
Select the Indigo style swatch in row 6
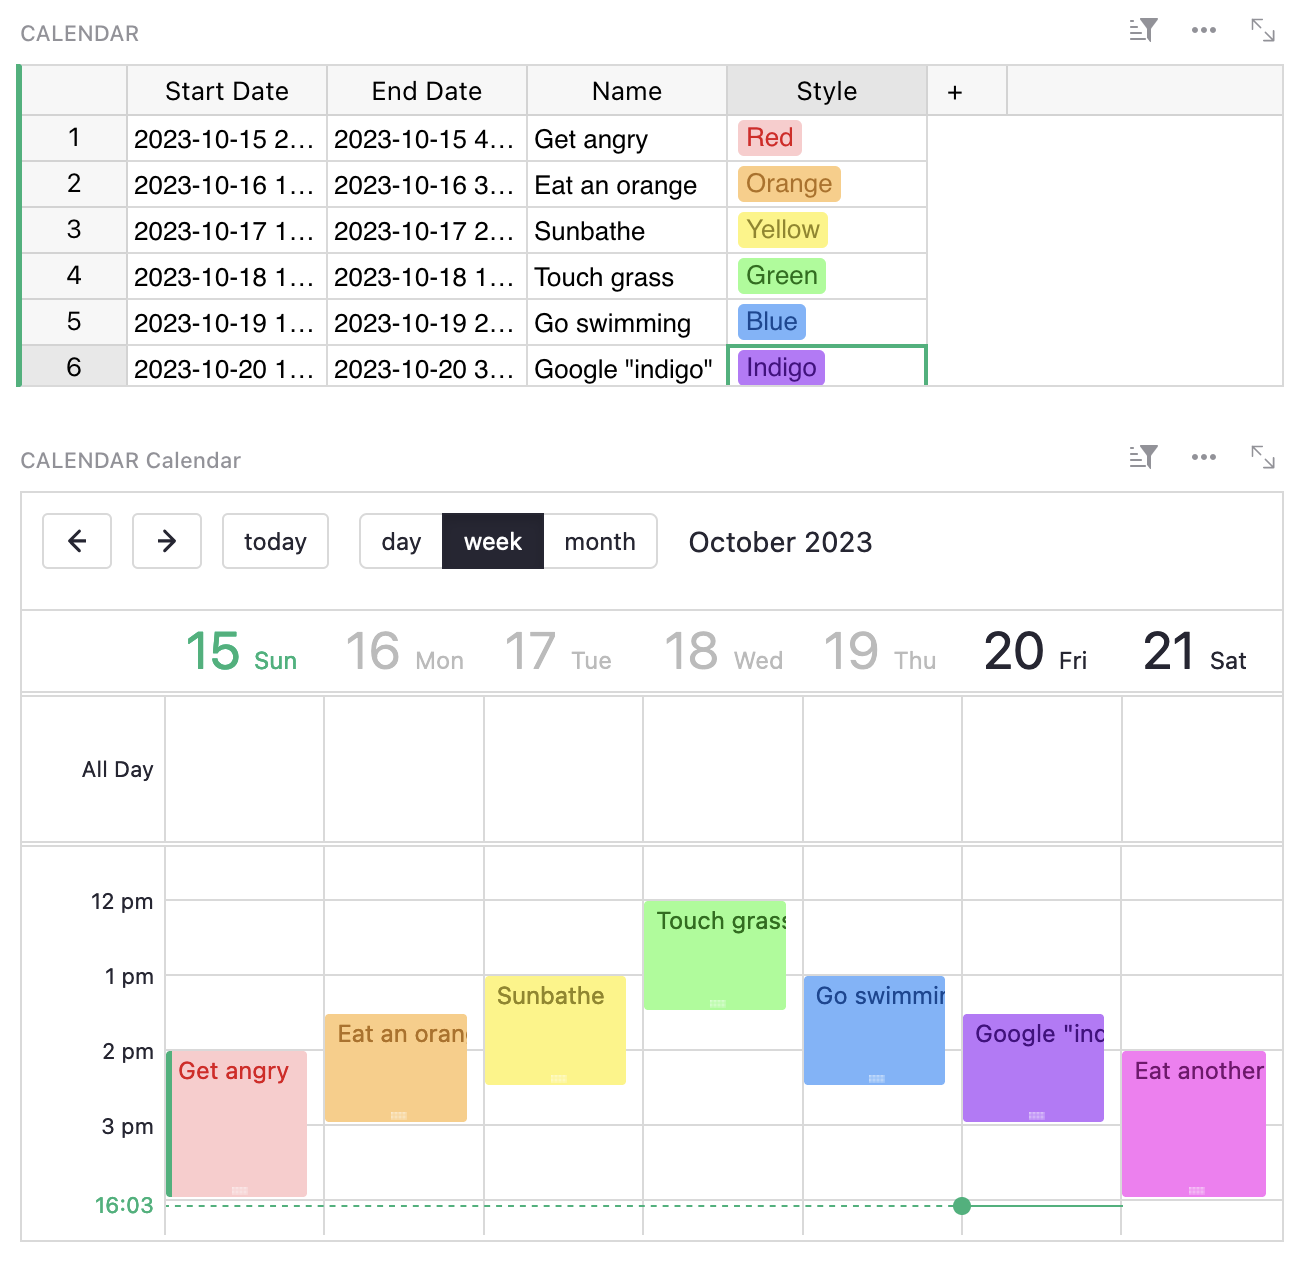[779, 367]
